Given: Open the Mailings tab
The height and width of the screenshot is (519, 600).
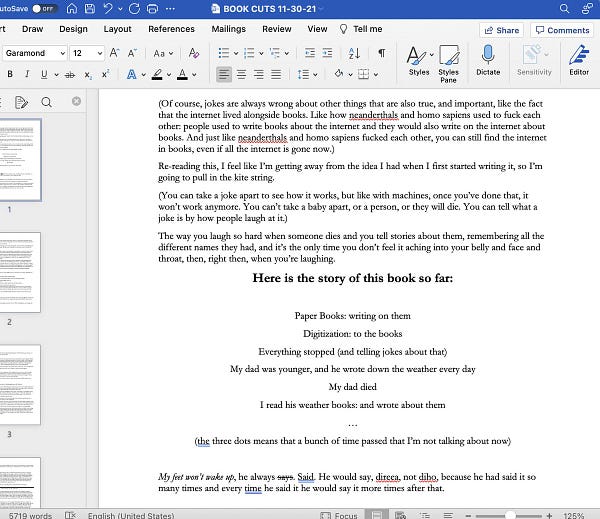Looking at the screenshot, I should (x=228, y=29).
